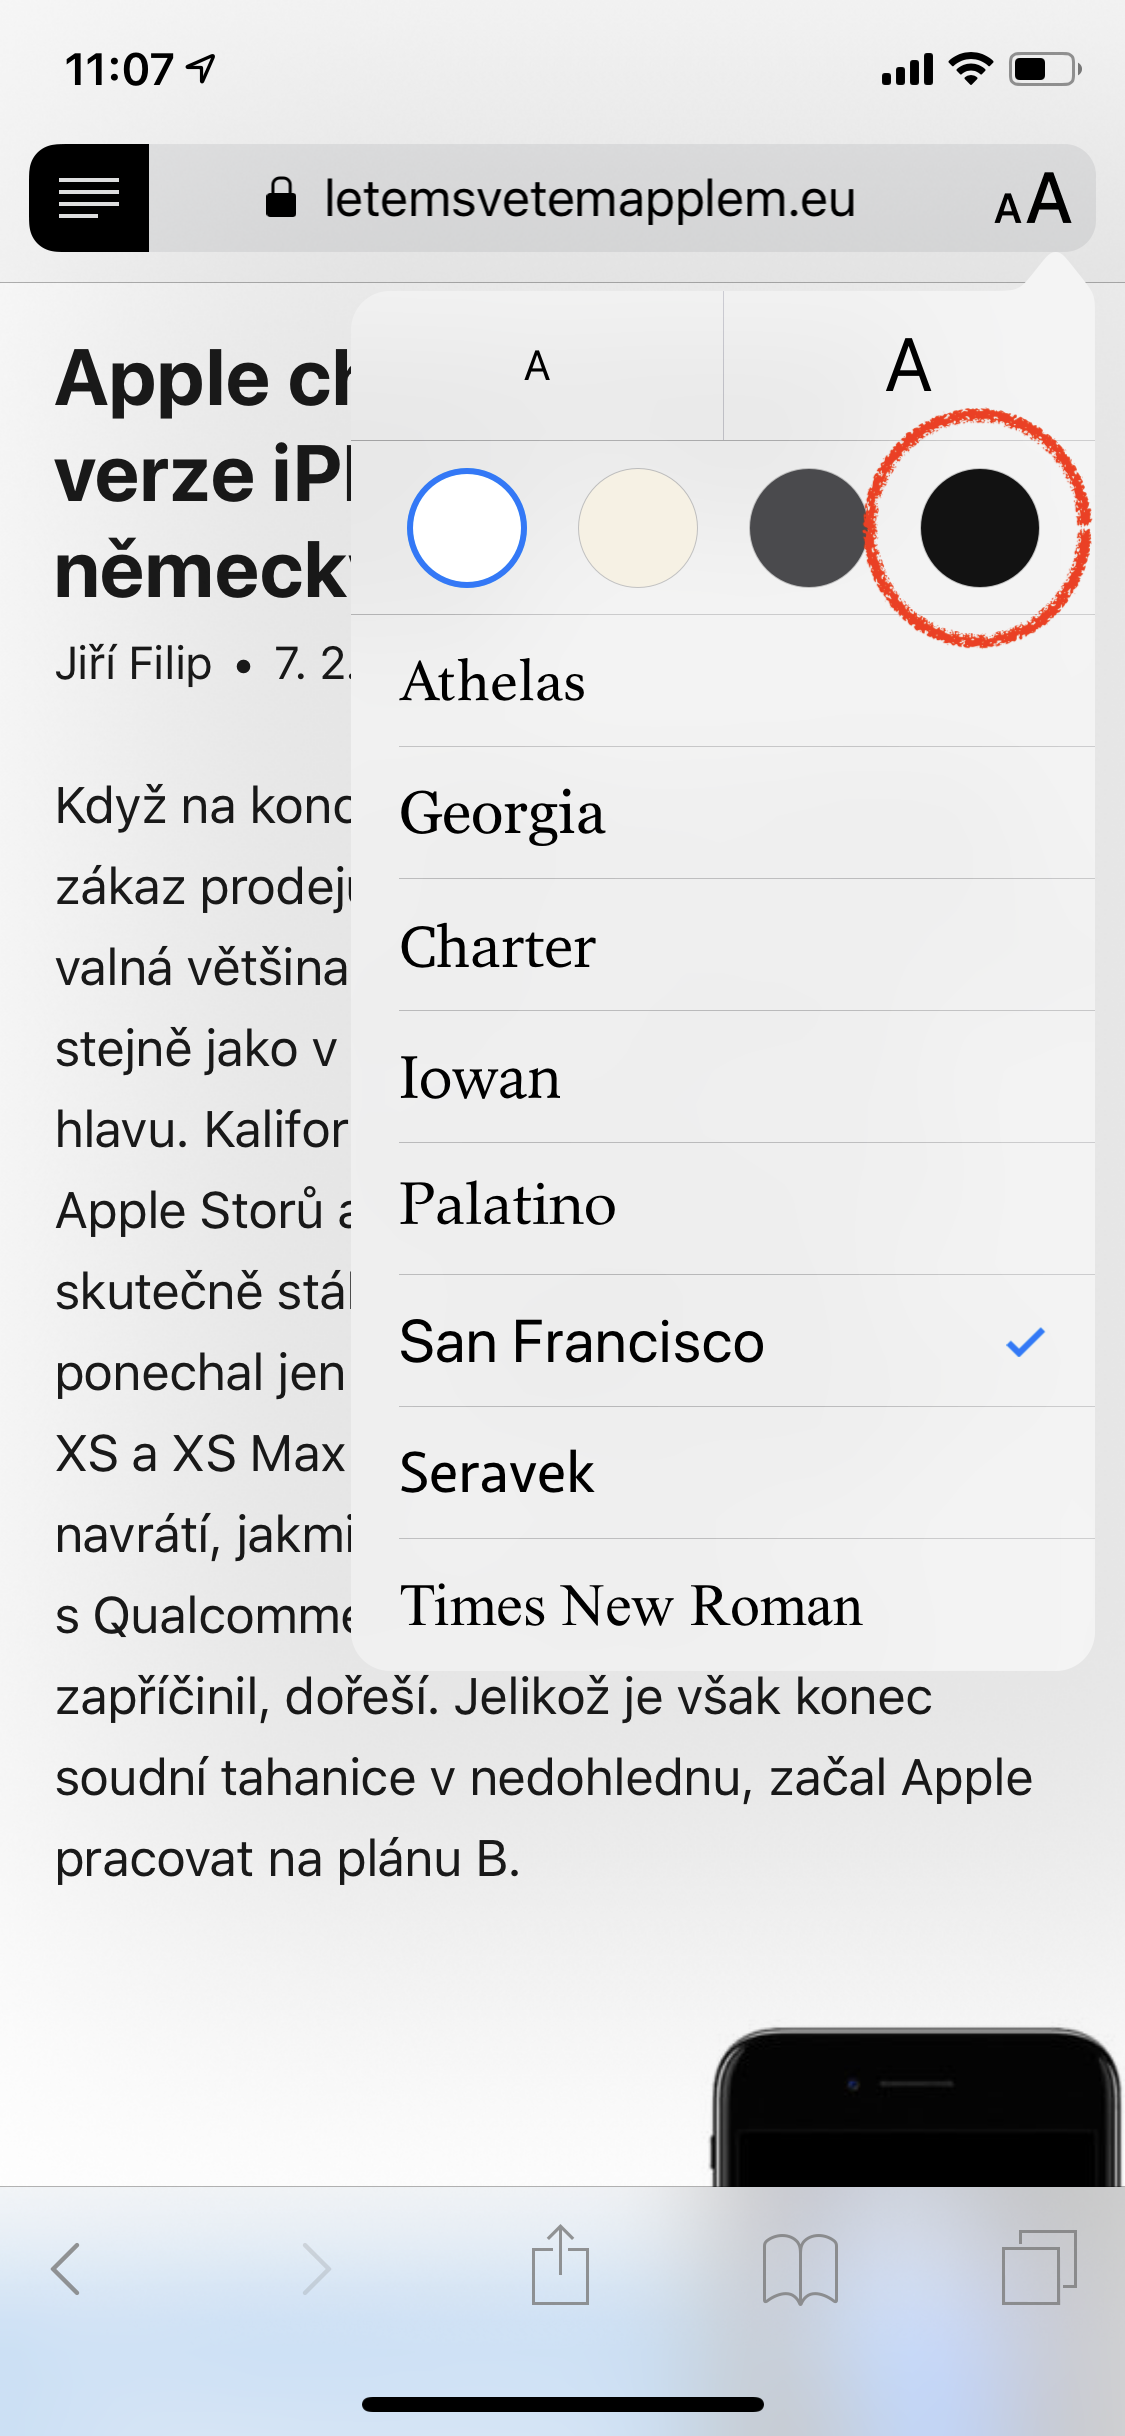Select the black background theme

click(979, 528)
